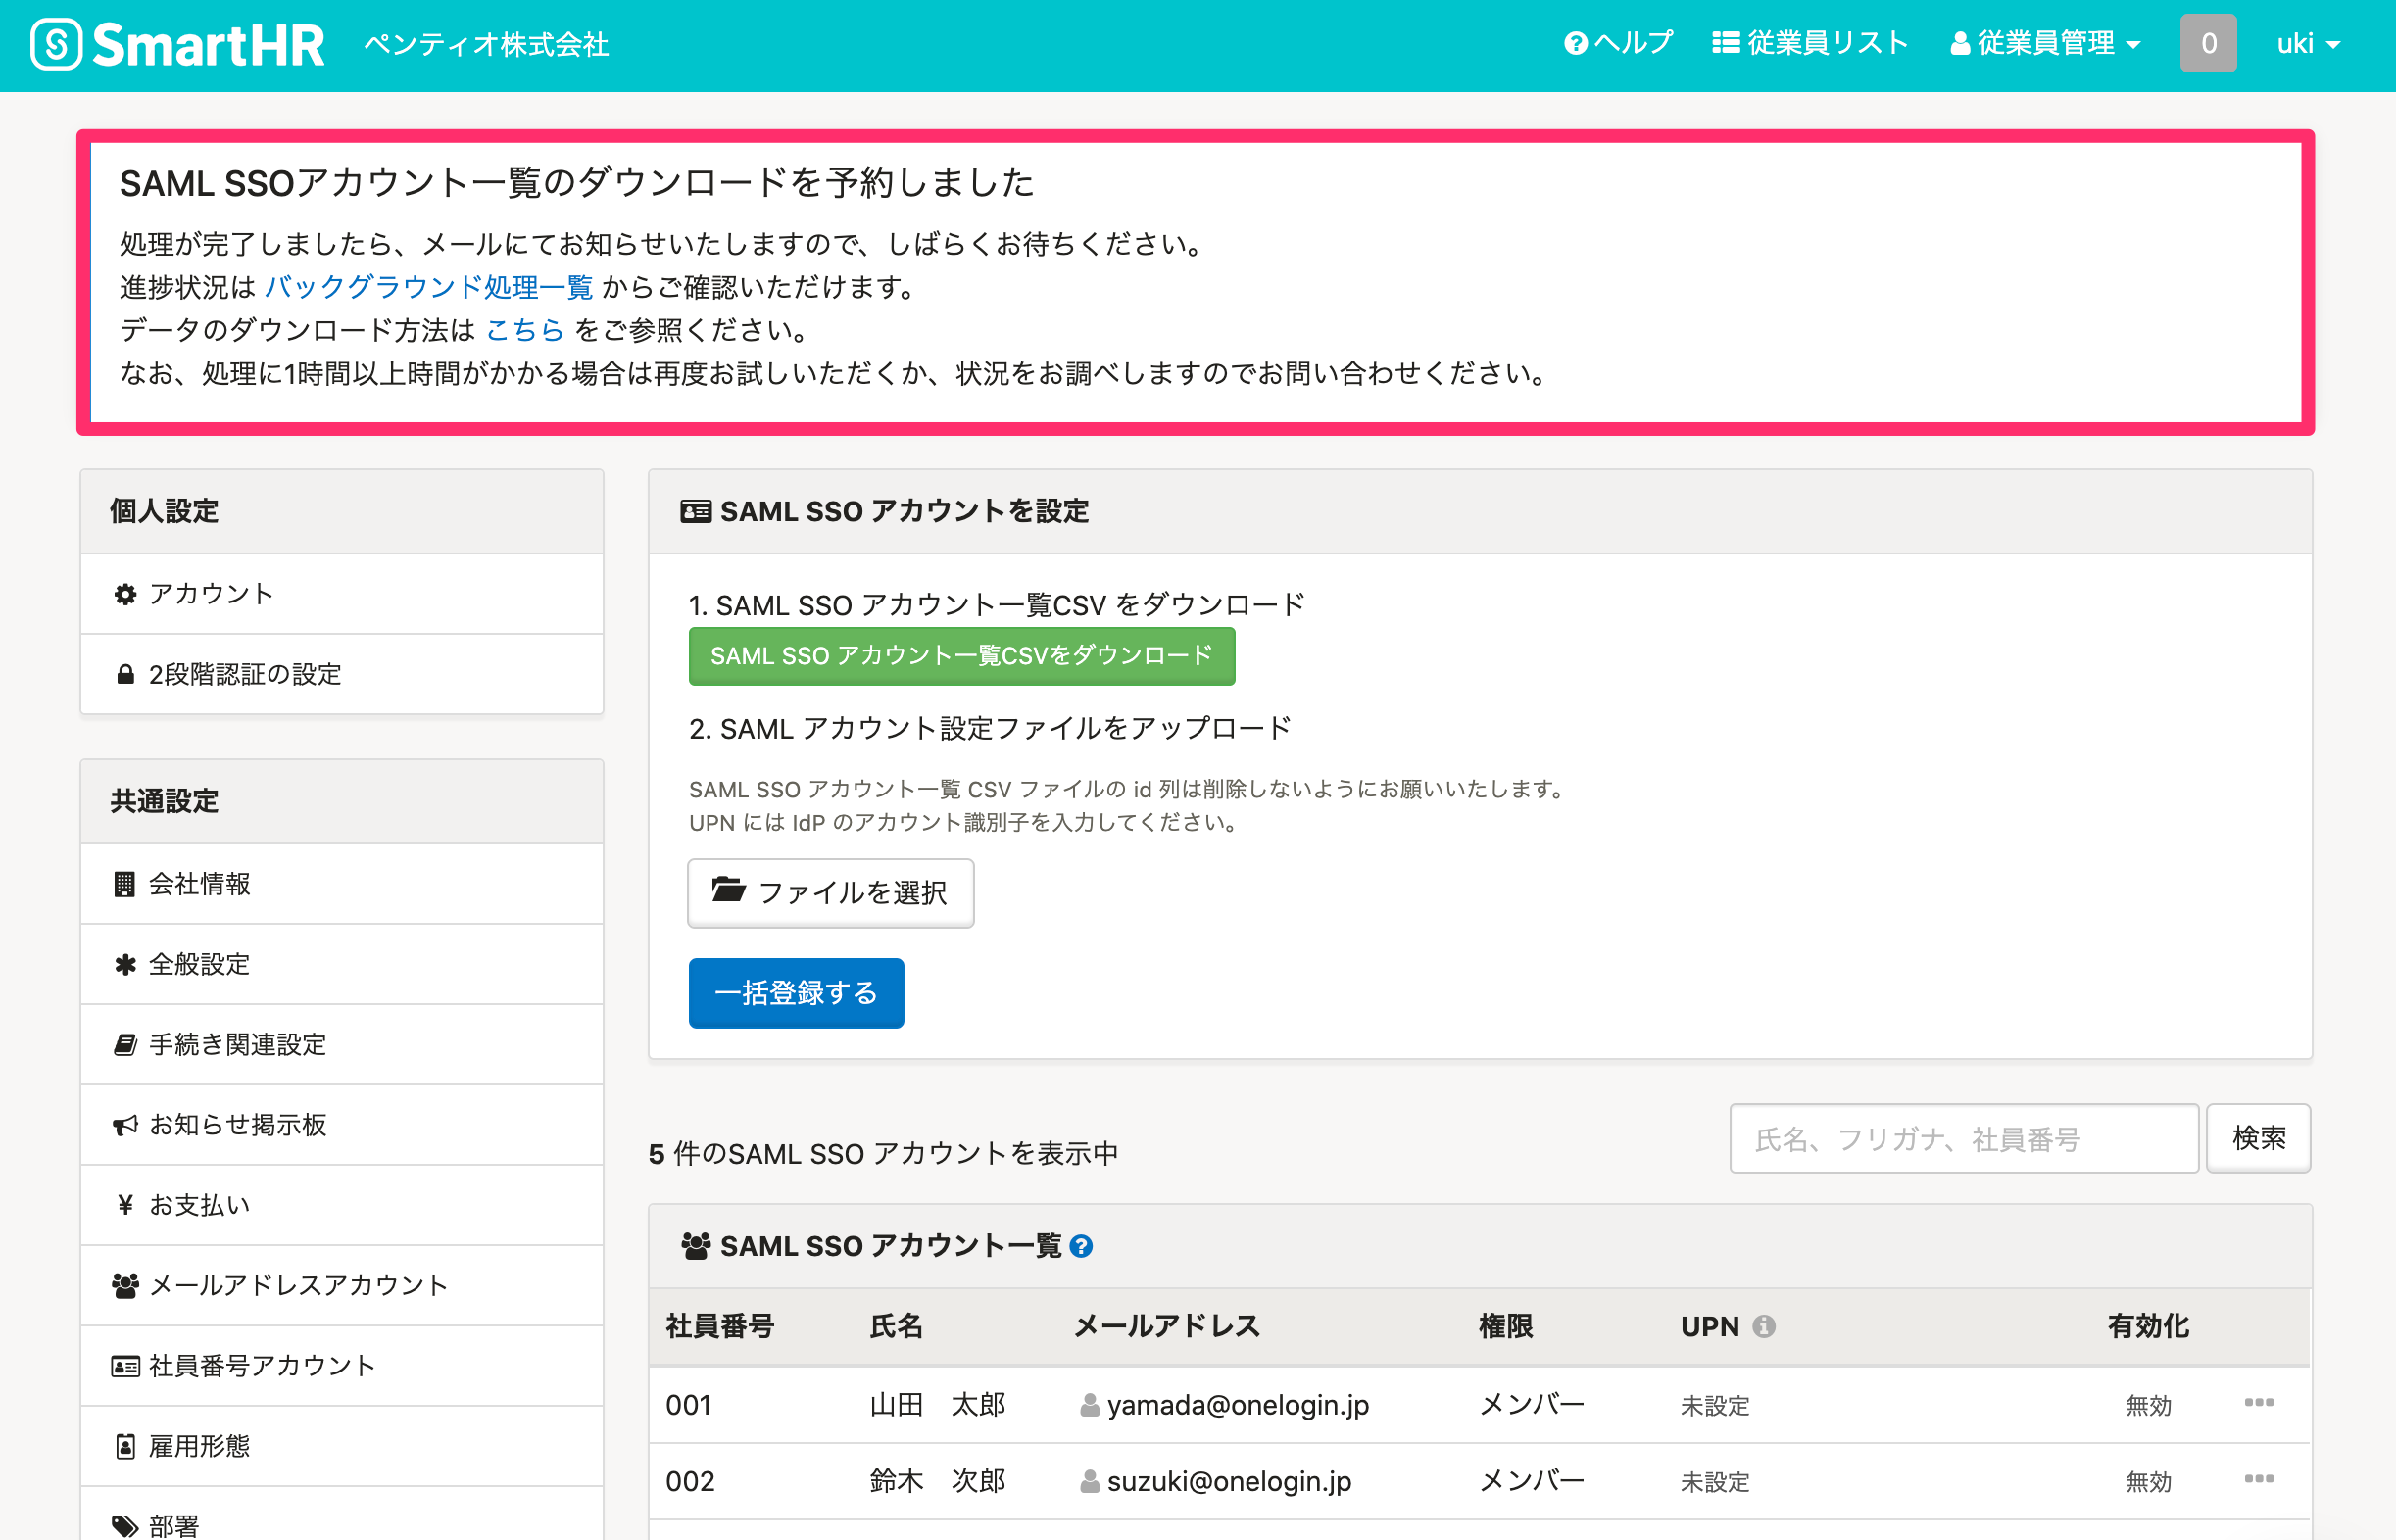The height and width of the screenshot is (1540, 2396).
Task: Open 従業員リスト in the header
Action: [1809, 44]
